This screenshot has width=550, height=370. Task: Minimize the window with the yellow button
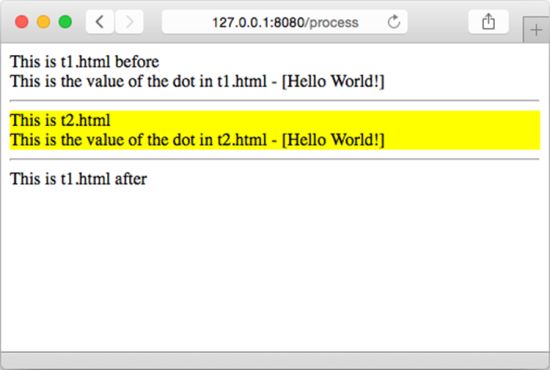pyautogui.click(x=43, y=22)
